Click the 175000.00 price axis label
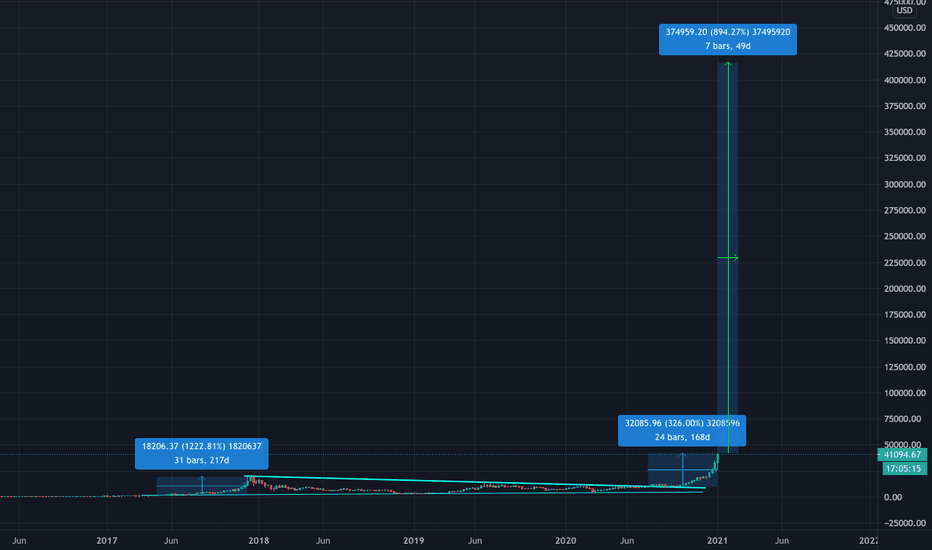 tap(905, 315)
